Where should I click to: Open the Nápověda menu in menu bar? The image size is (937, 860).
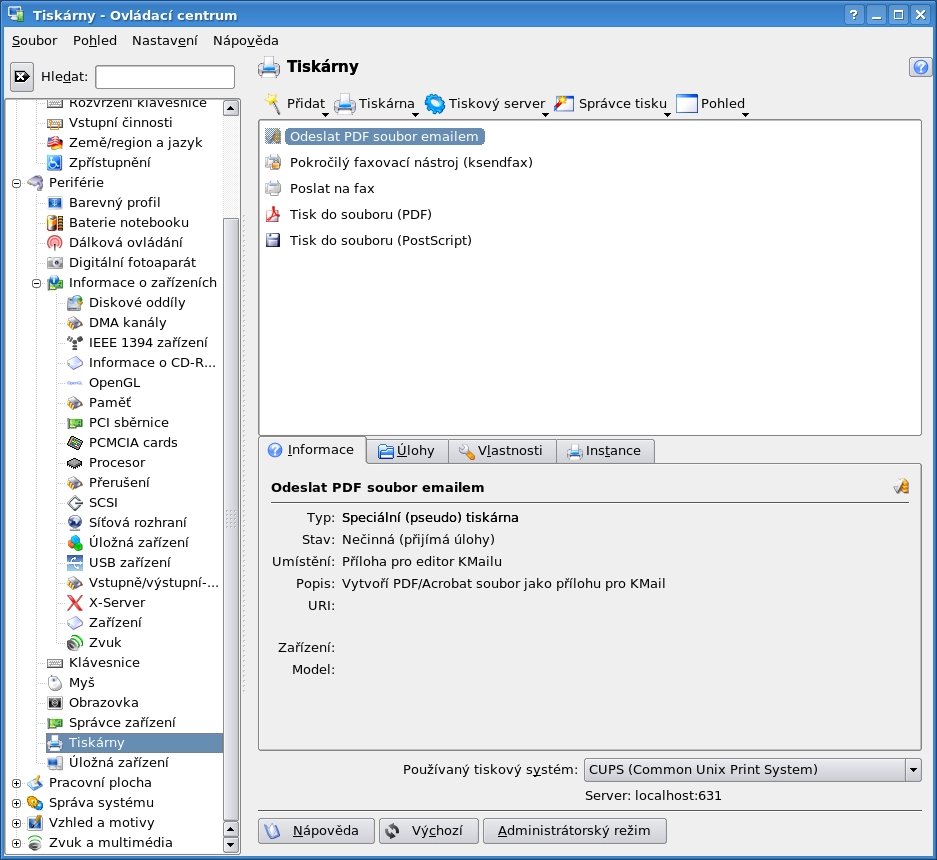(x=246, y=41)
